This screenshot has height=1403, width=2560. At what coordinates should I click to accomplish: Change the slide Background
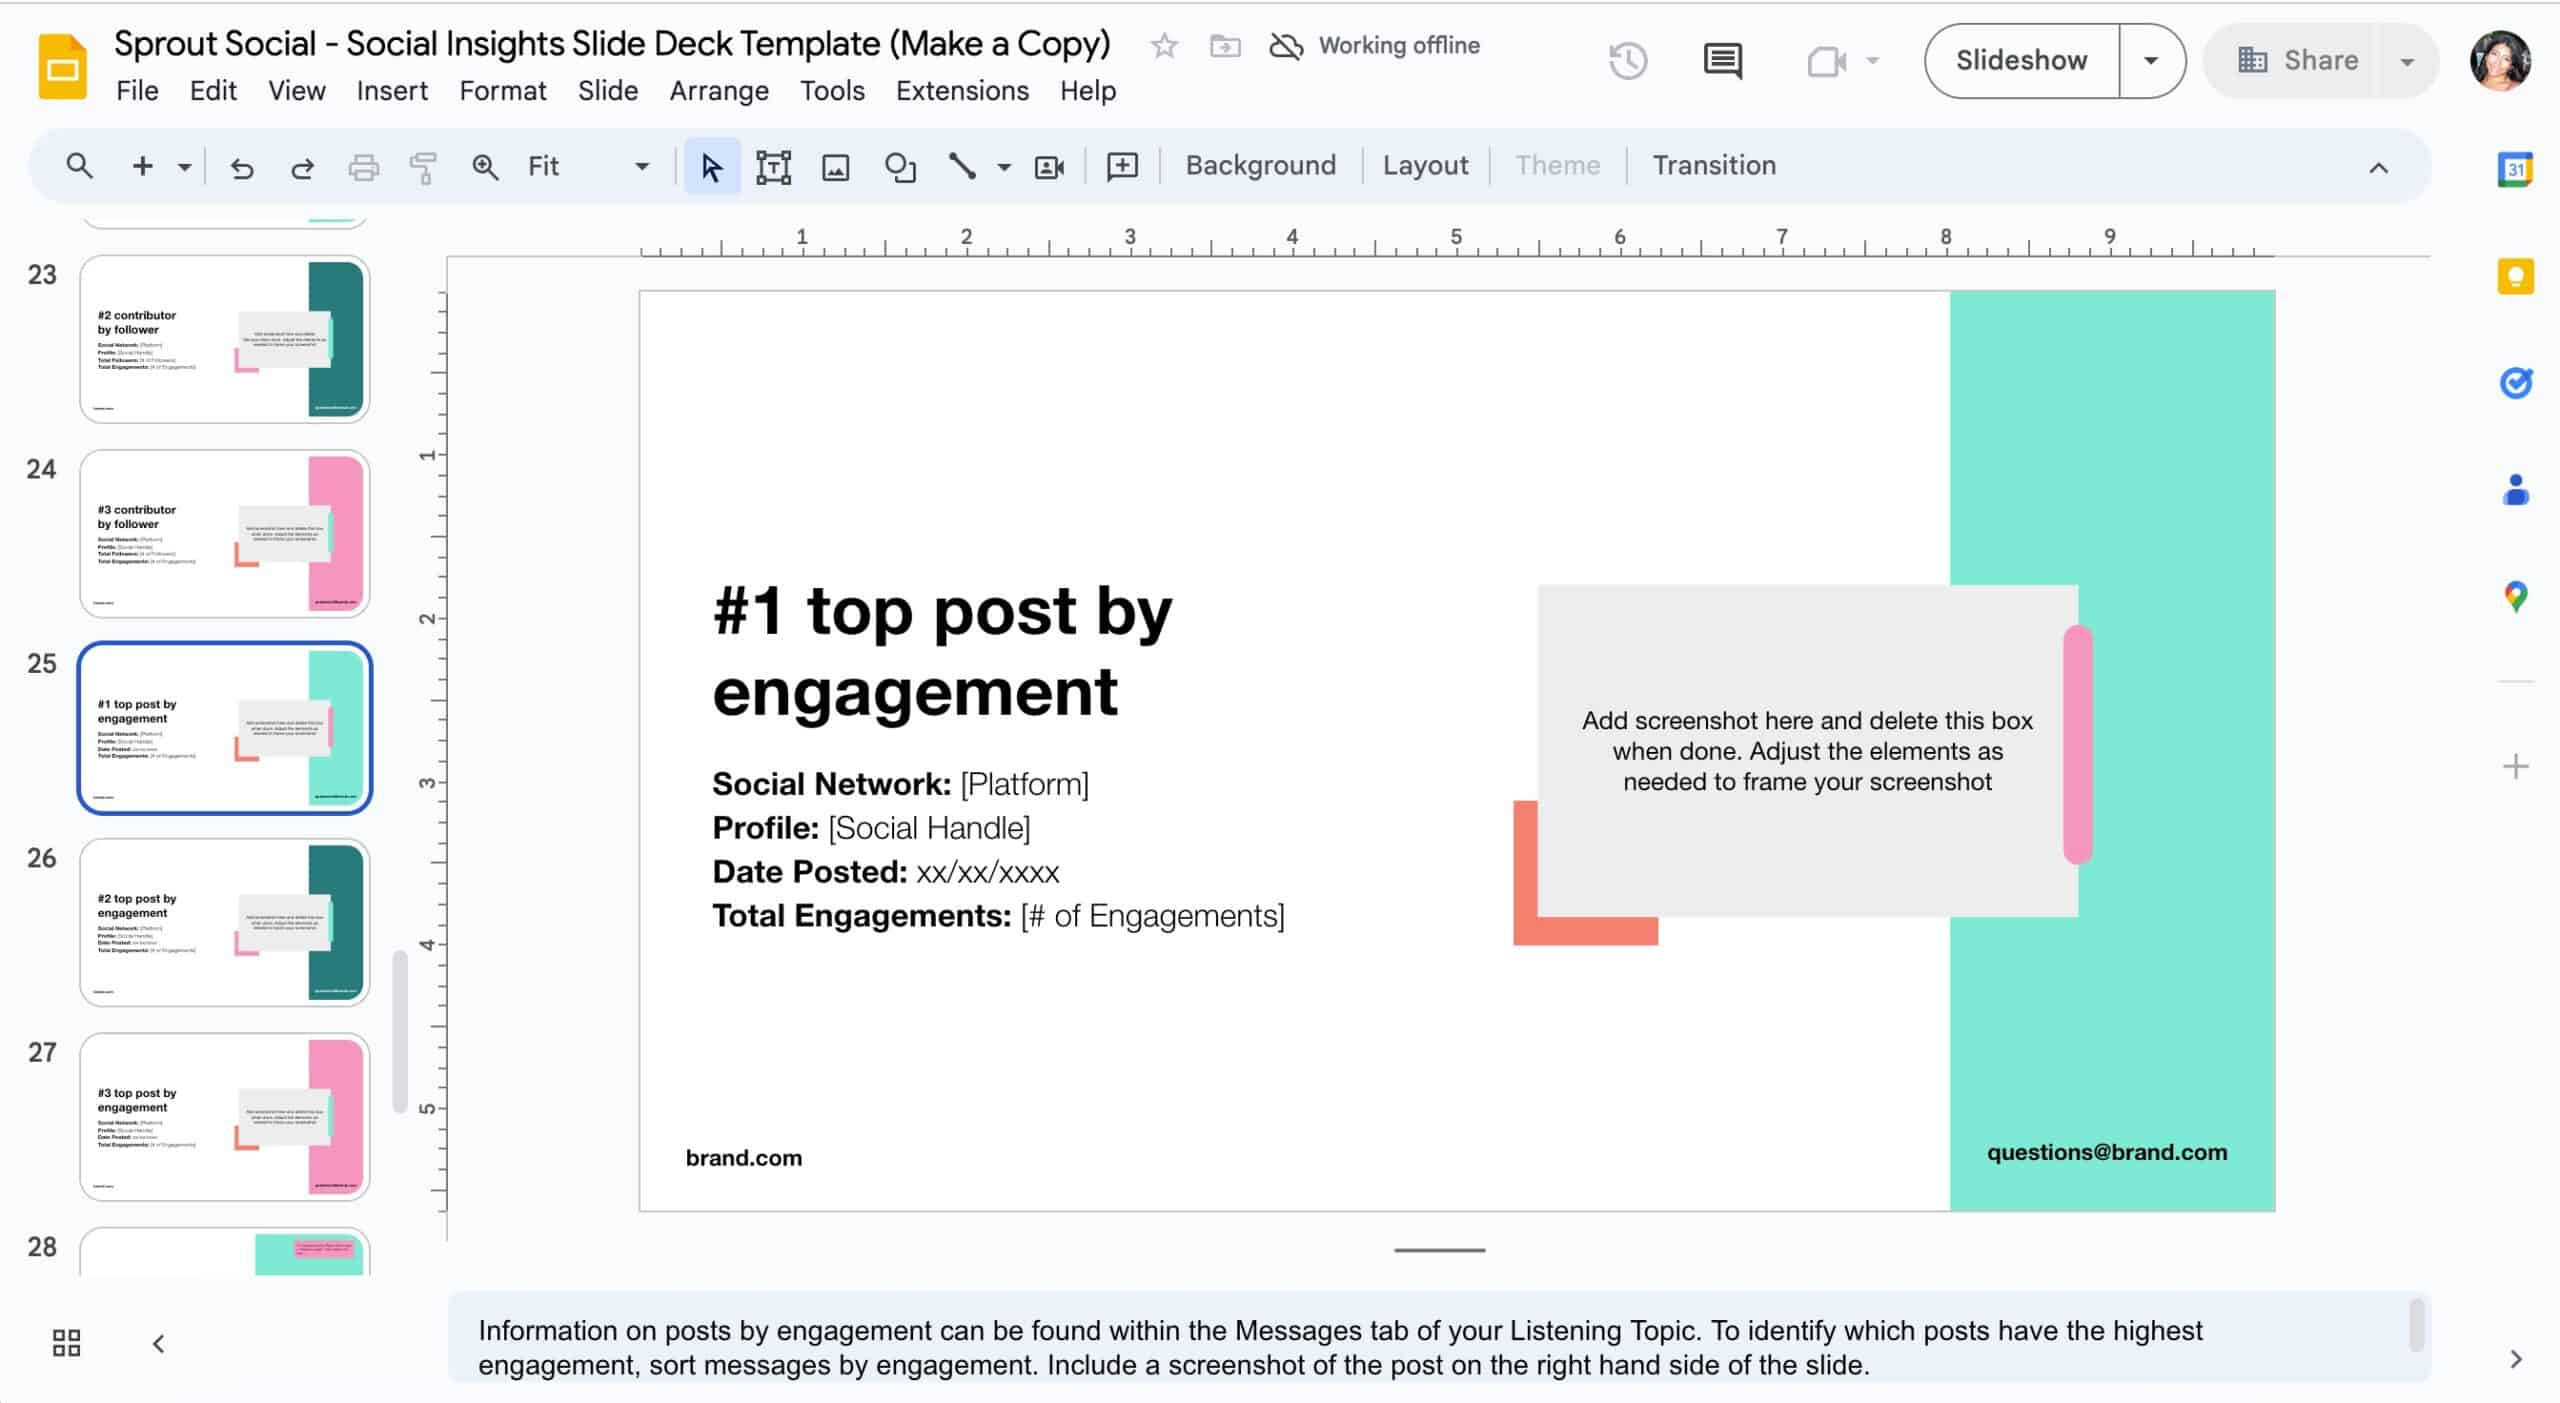pyautogui.click(x=1260, y=165)
